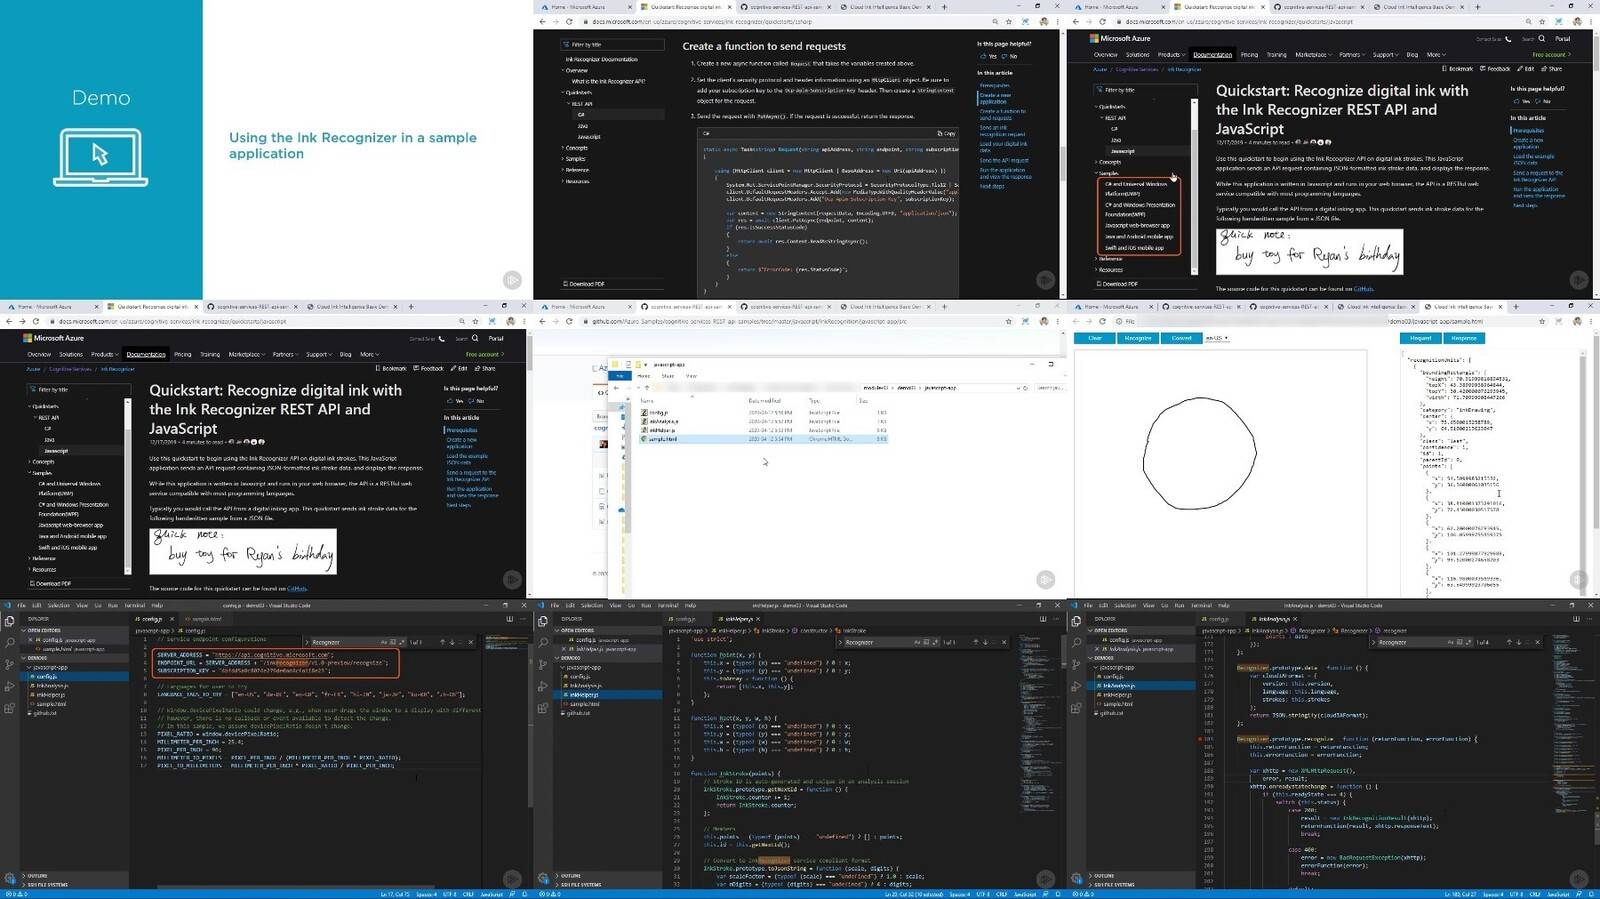Go to next find match in config.js frame
Viewport: 1600px width, 899px height.
(452, 642)
